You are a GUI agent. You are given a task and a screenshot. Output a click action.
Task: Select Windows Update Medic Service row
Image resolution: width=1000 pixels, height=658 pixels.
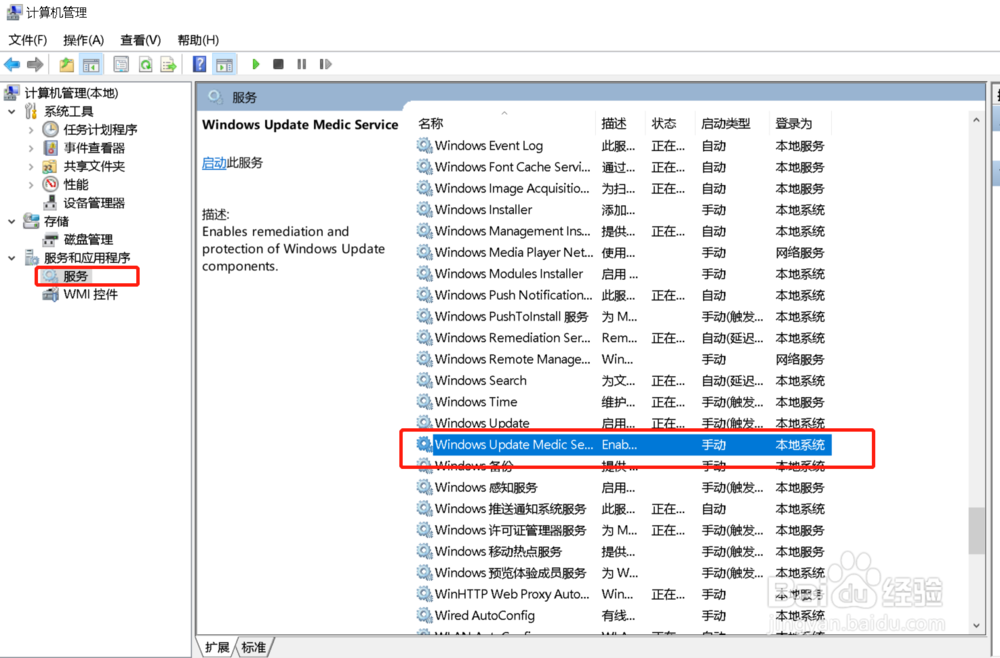tap(623, 445)
